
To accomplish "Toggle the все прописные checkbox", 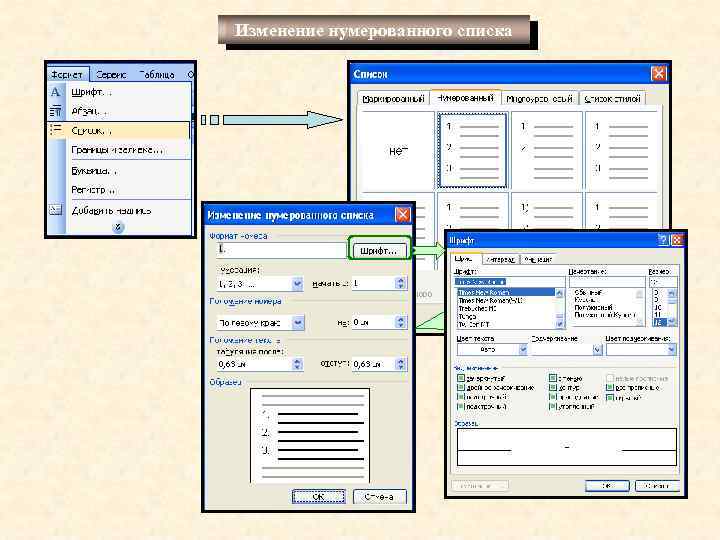I will point(610,388).
